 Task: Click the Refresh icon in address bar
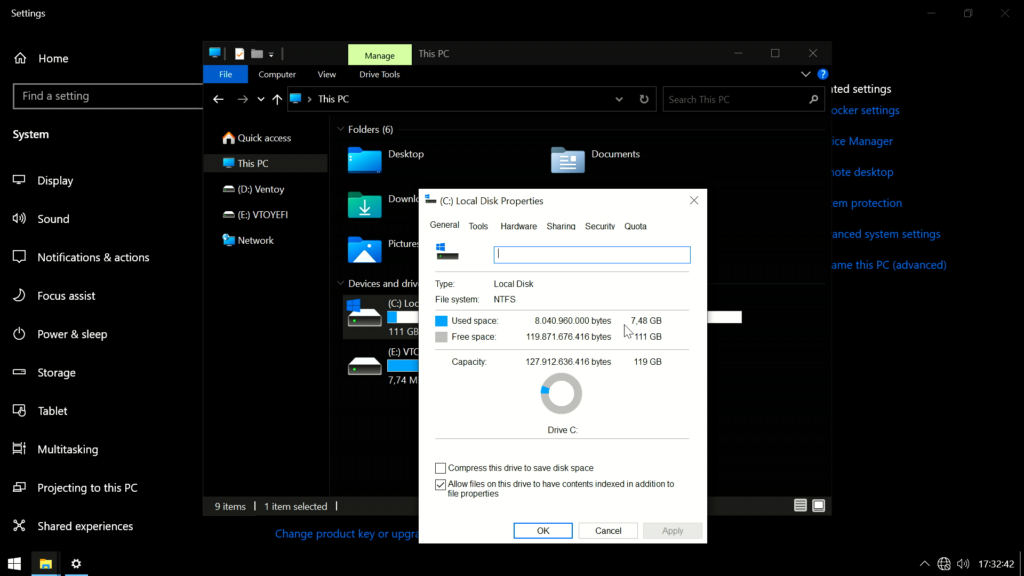(645, 99)
